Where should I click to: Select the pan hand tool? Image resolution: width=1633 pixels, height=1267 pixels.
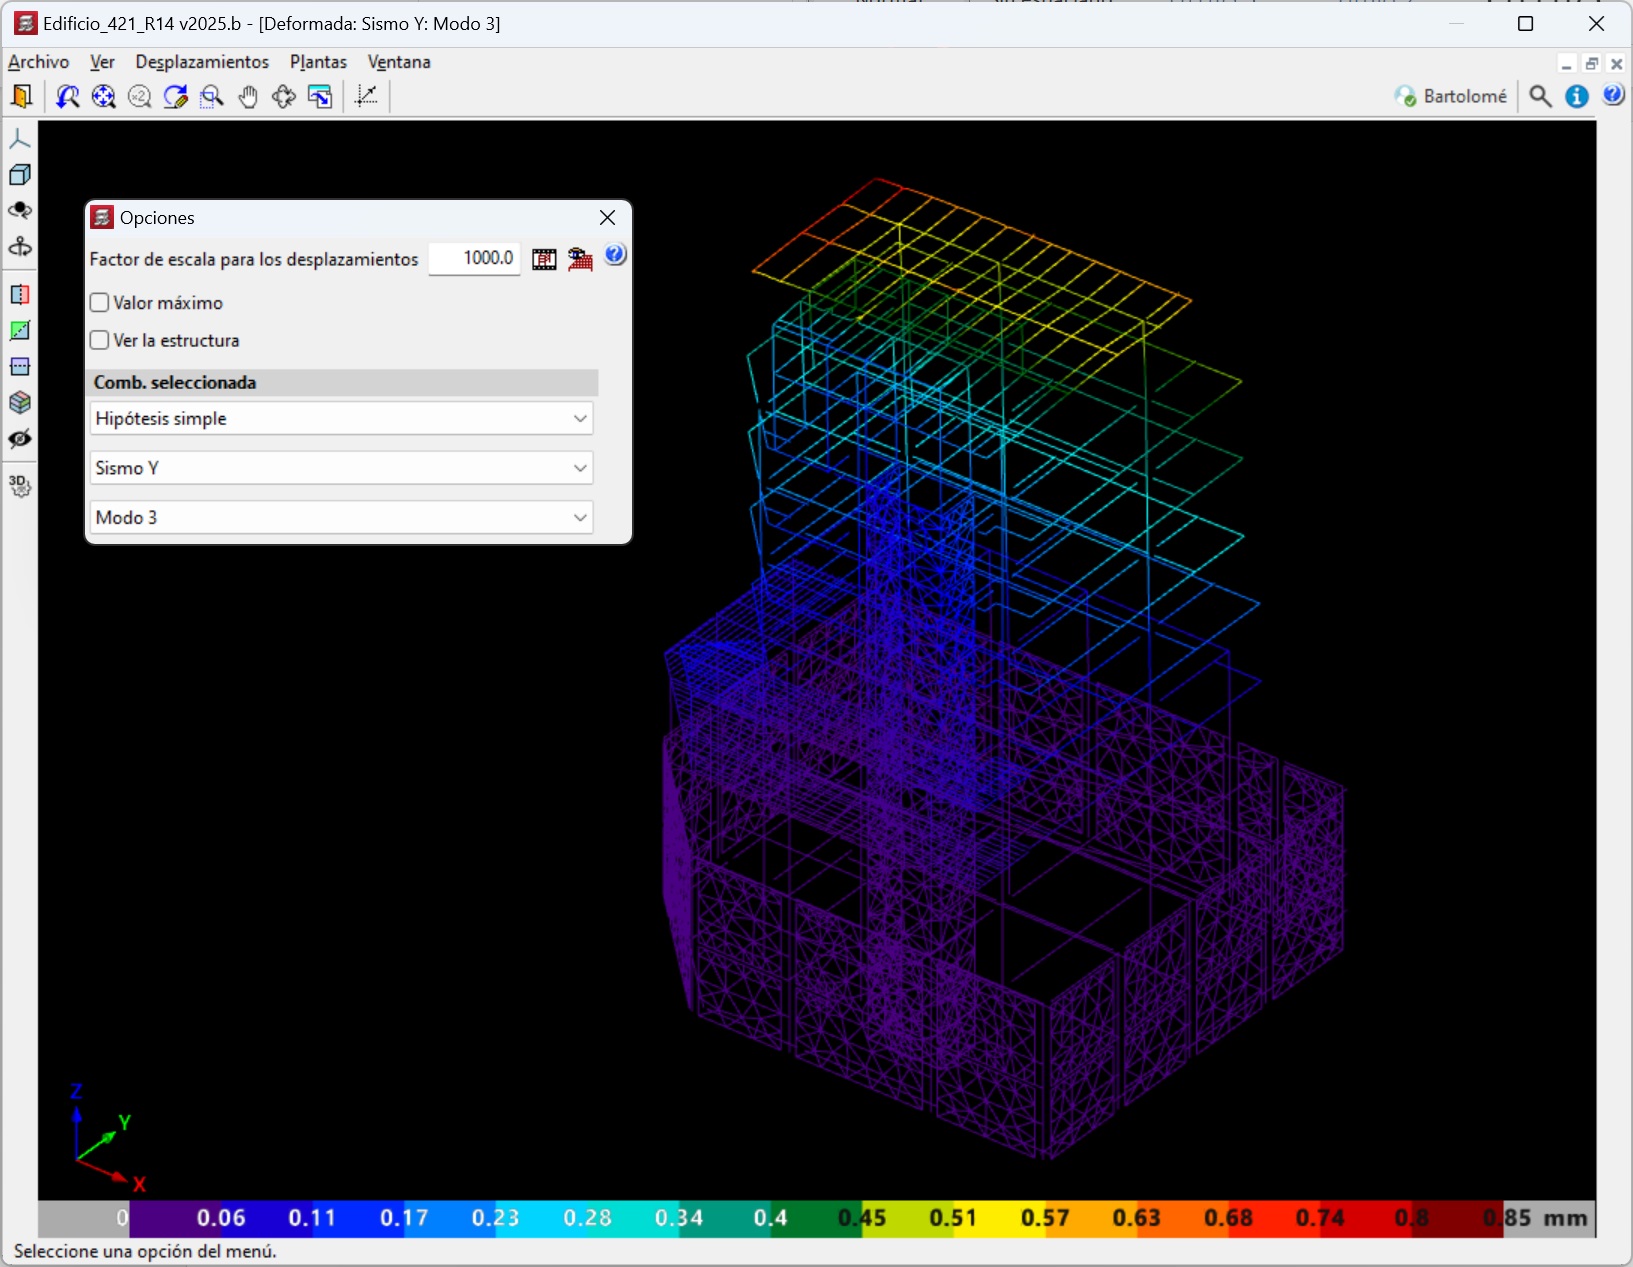(x=248, y=96)
